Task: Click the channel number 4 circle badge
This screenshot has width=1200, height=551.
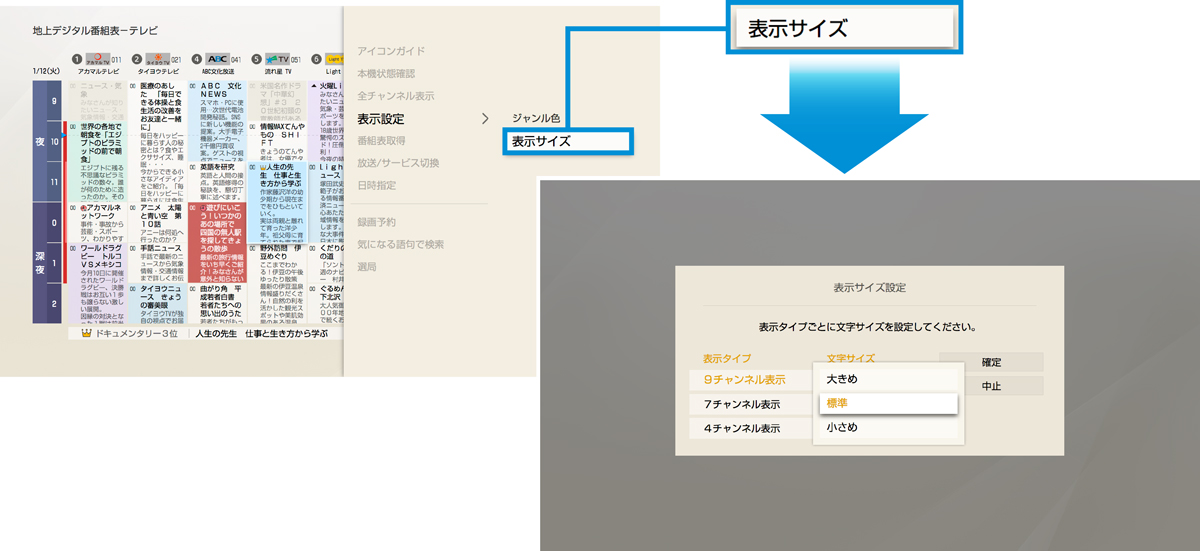Action: [196, 60]
